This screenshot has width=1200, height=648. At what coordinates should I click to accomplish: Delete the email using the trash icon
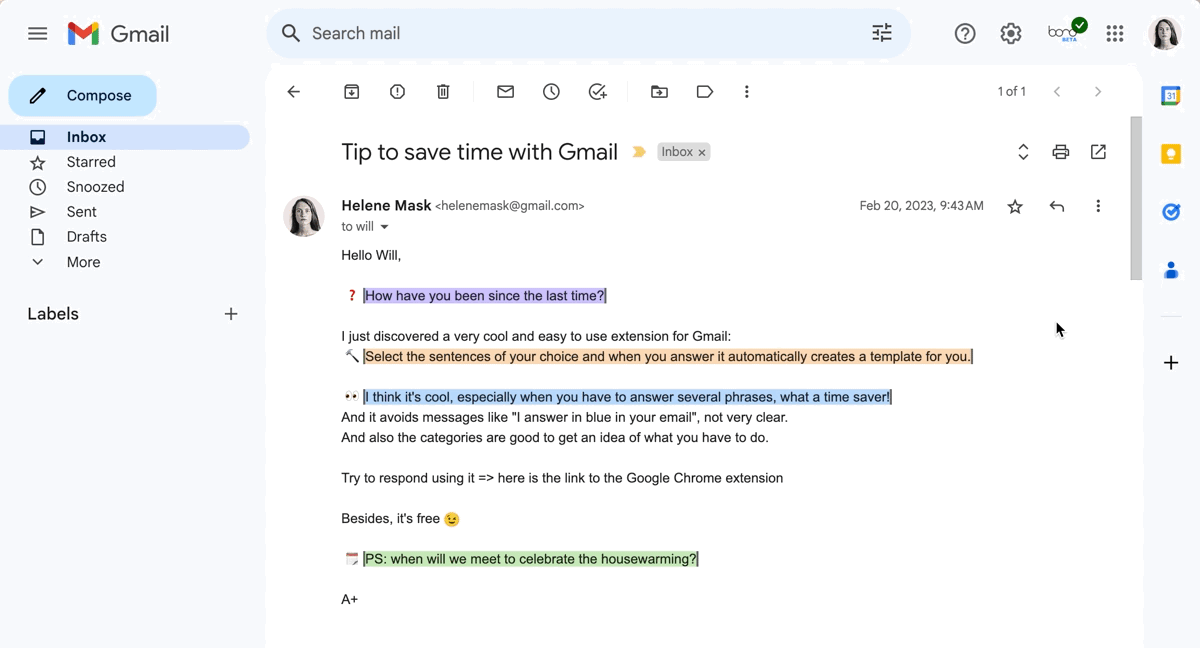pyautogui.click(x=443, y=92)
